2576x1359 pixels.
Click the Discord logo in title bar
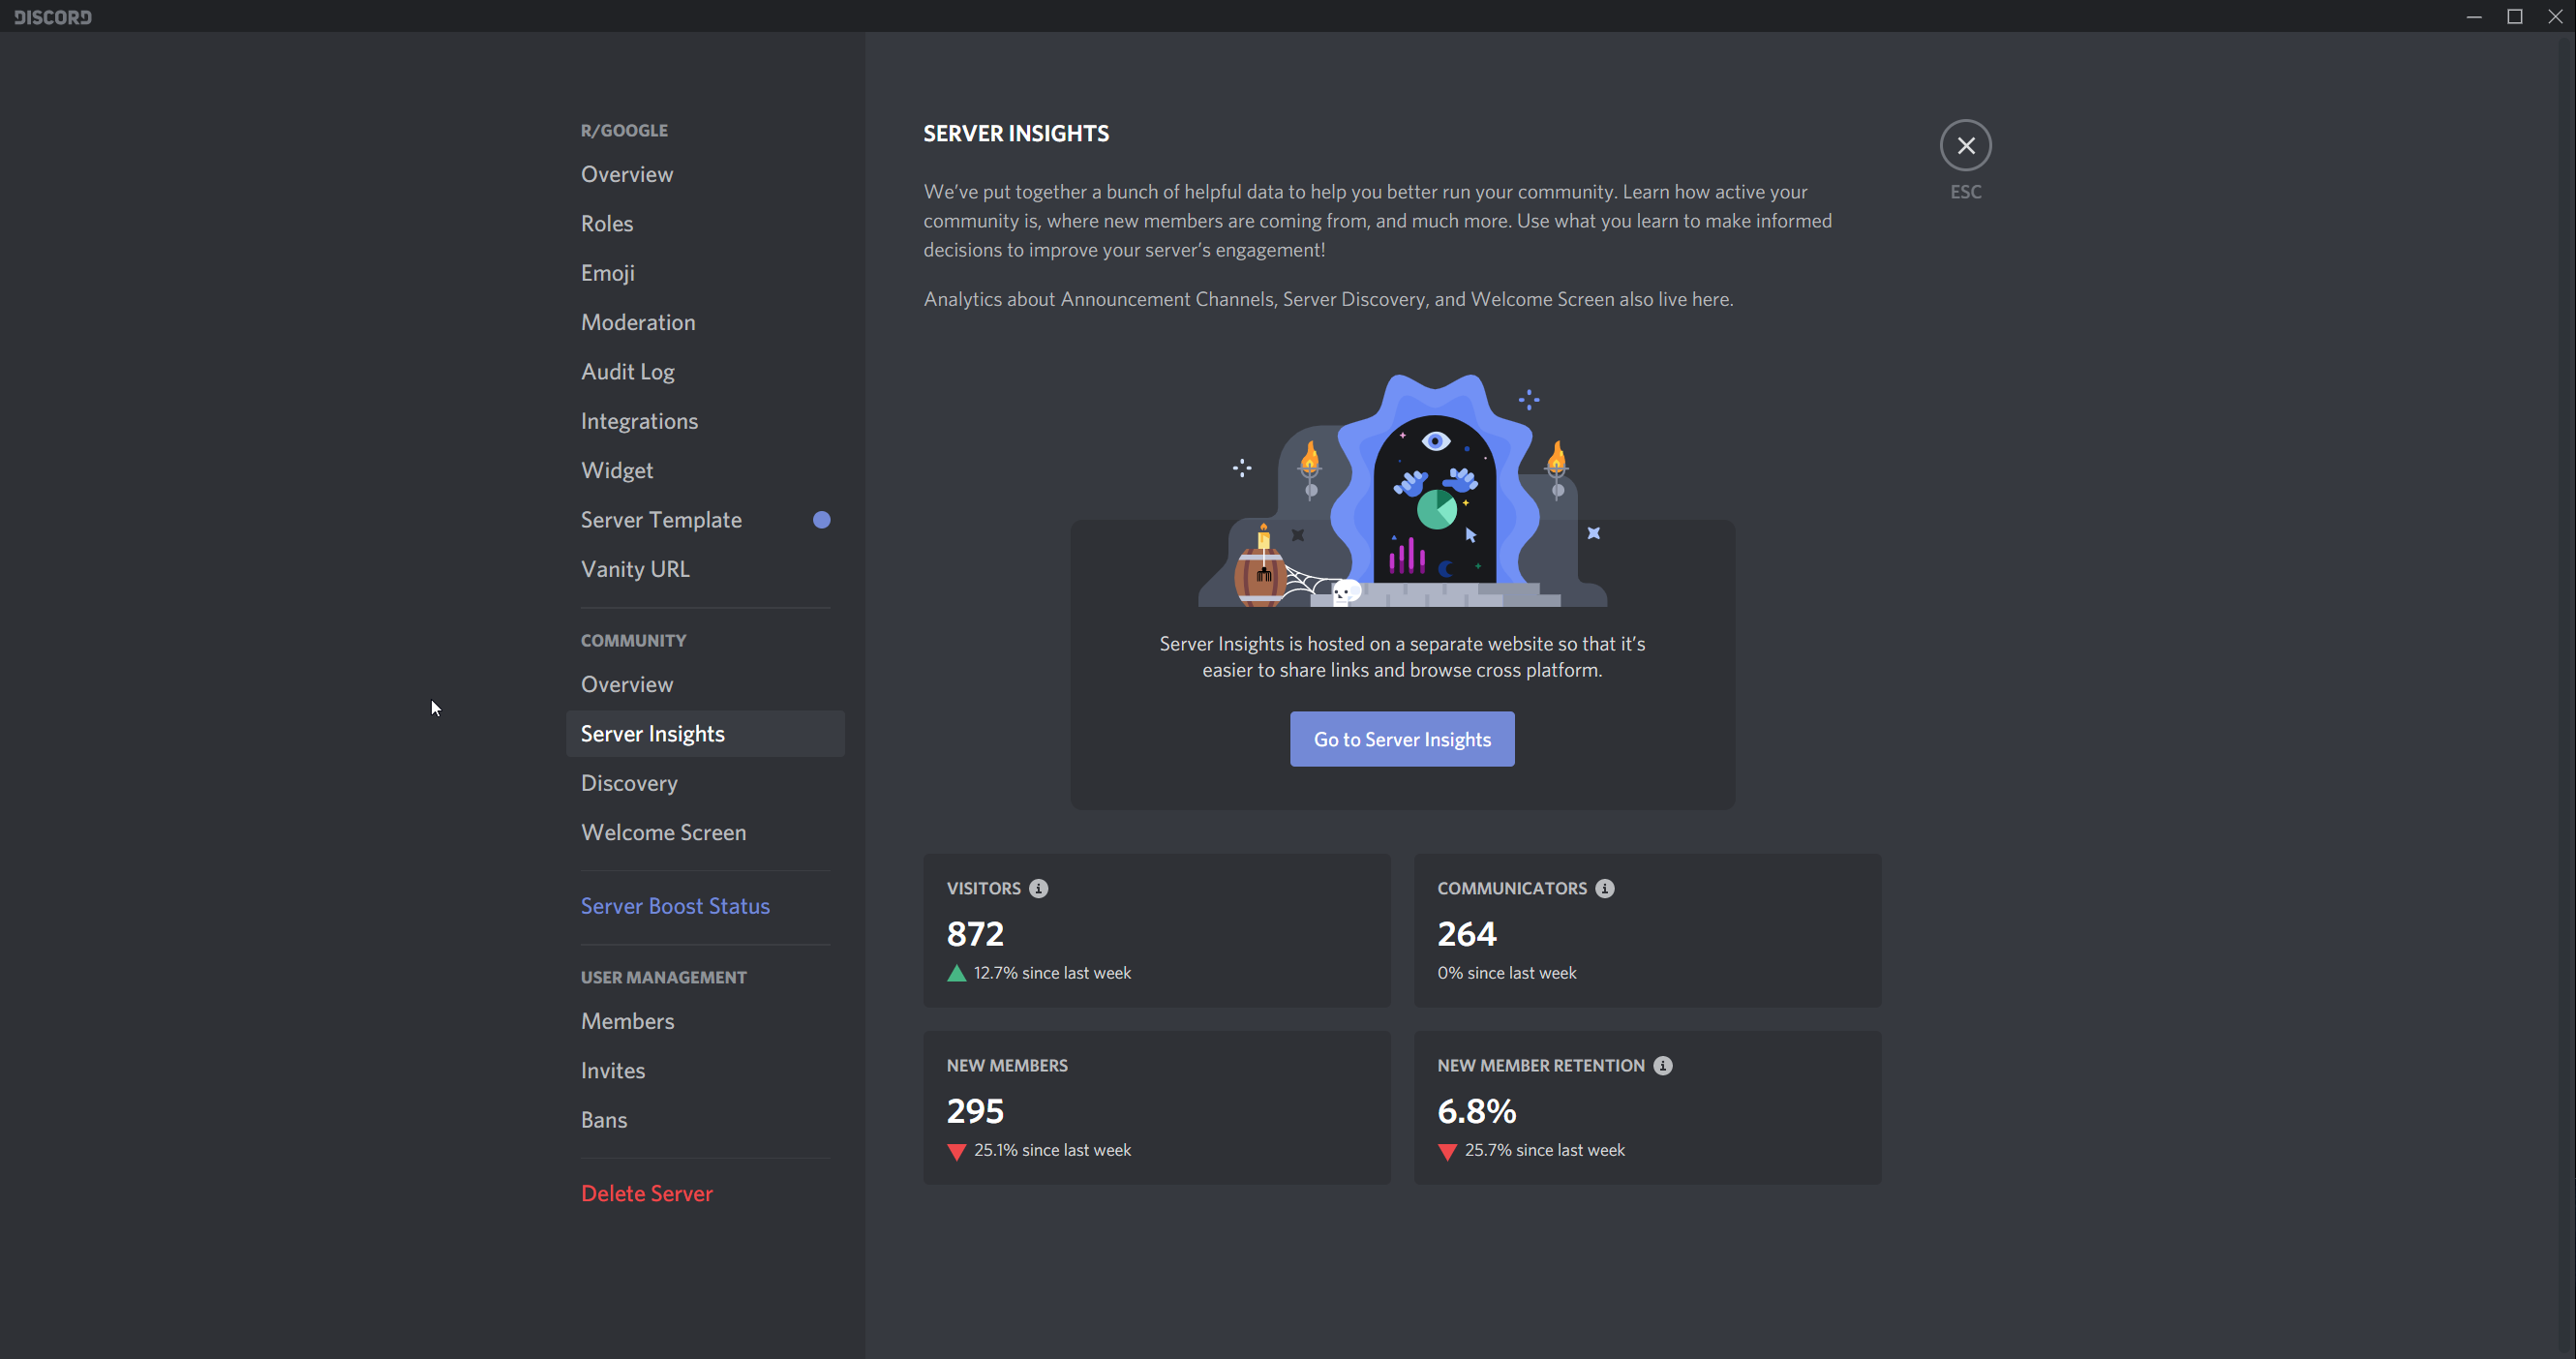pos(53,16)
